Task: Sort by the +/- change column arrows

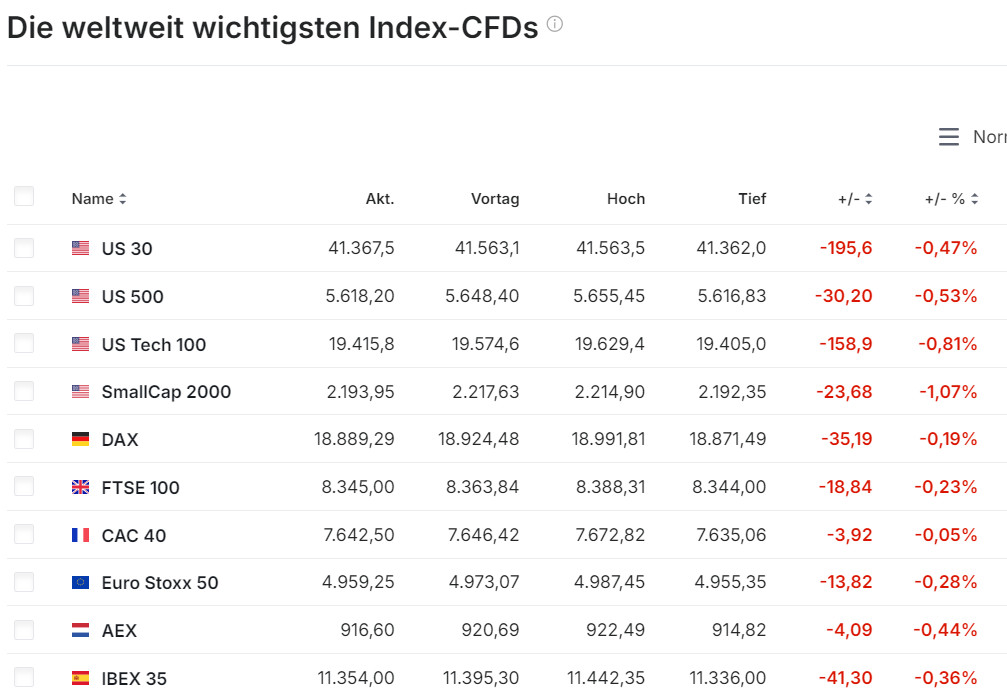Action: (x=868, y=199)
